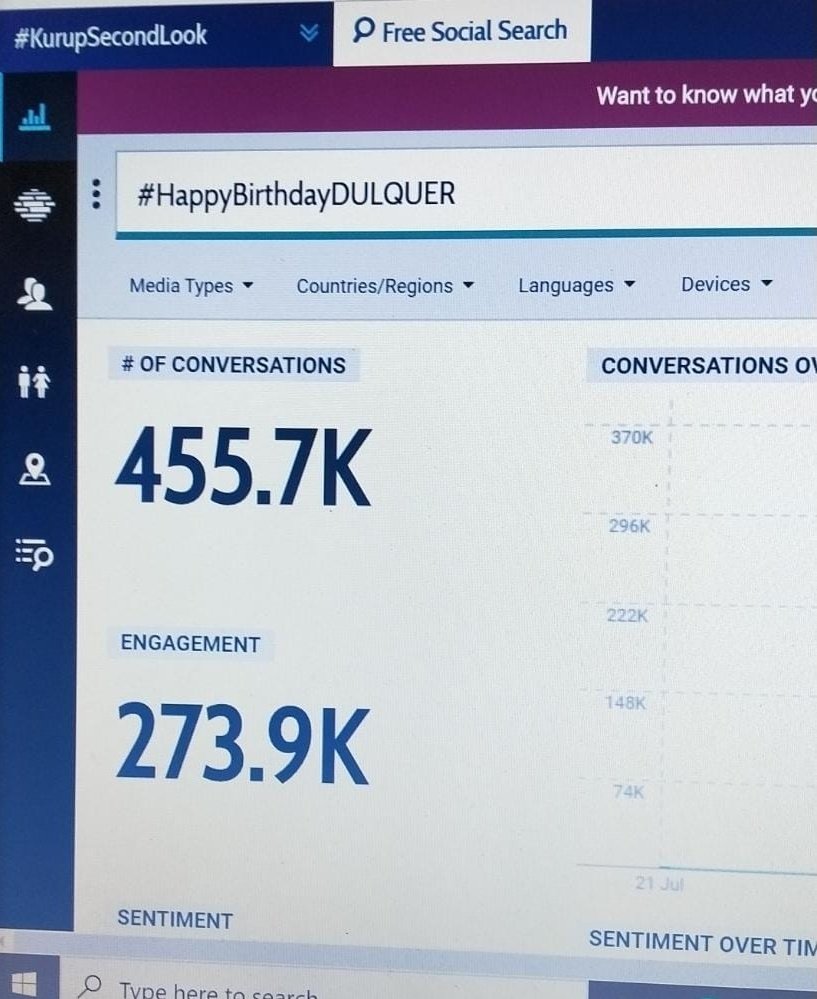
Task: Click the 21 Jul date label
Action: [659, 884]
